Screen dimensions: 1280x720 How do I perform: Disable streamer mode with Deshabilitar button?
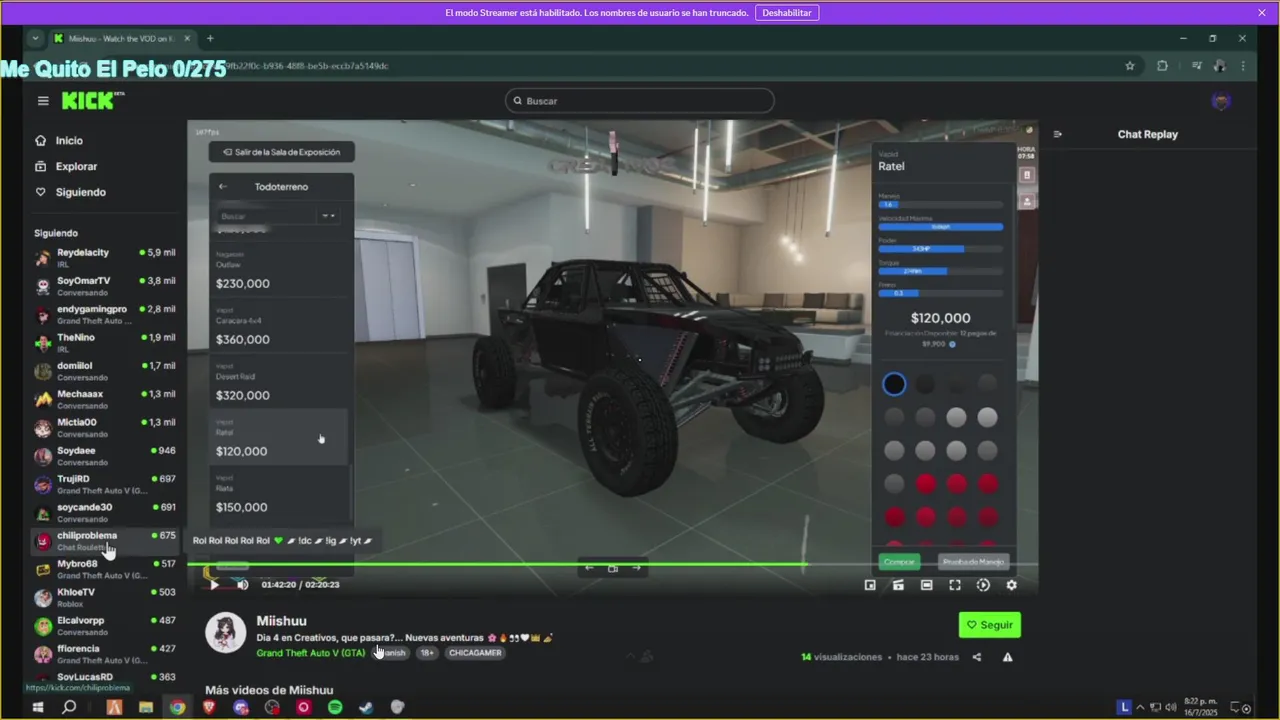pos(787,13)
